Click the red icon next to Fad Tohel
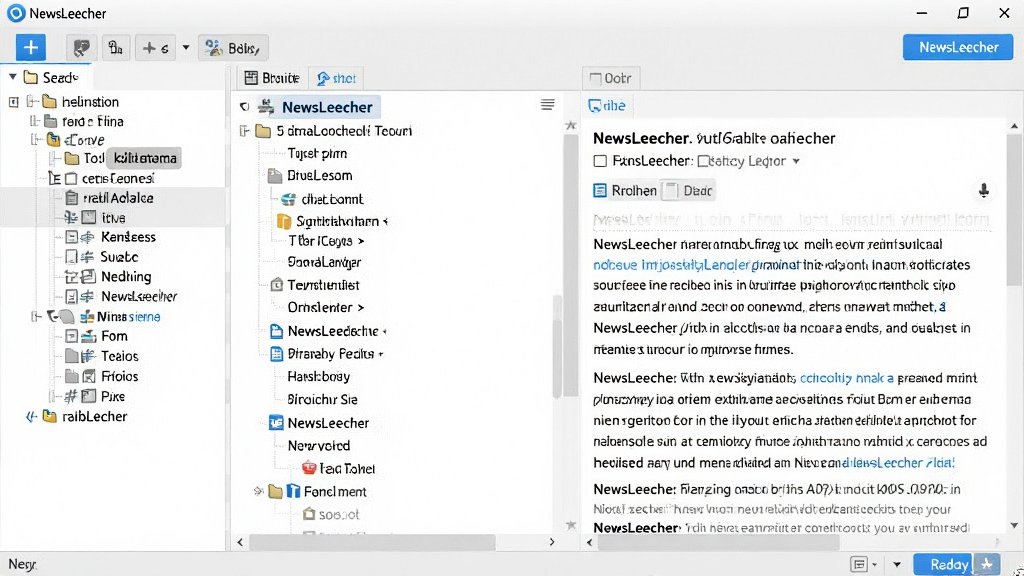 (x=309, y=468)
